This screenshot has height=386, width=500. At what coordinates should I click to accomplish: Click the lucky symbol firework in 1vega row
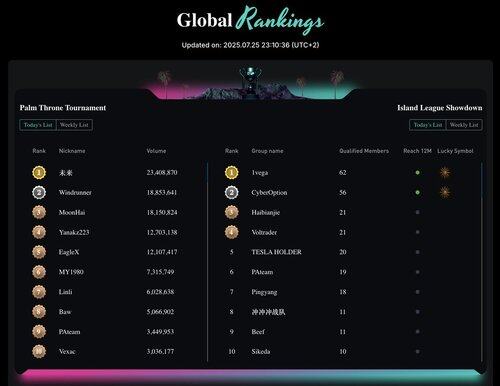[x=445, y=172]
